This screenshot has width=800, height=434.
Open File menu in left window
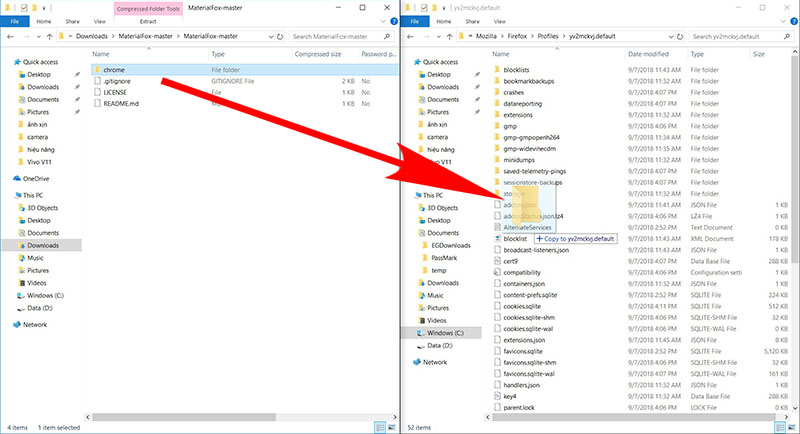(15, 21)
